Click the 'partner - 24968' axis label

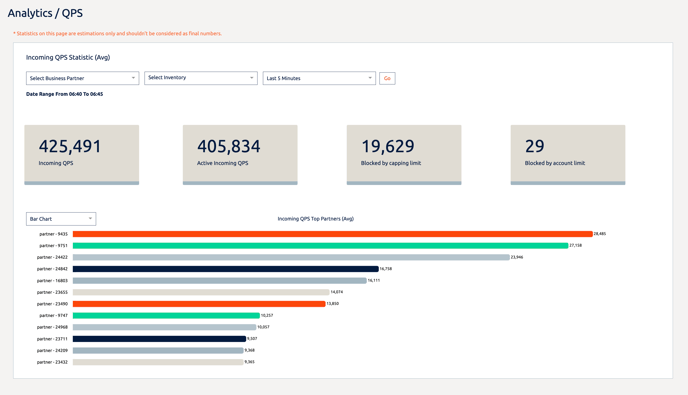52,327
